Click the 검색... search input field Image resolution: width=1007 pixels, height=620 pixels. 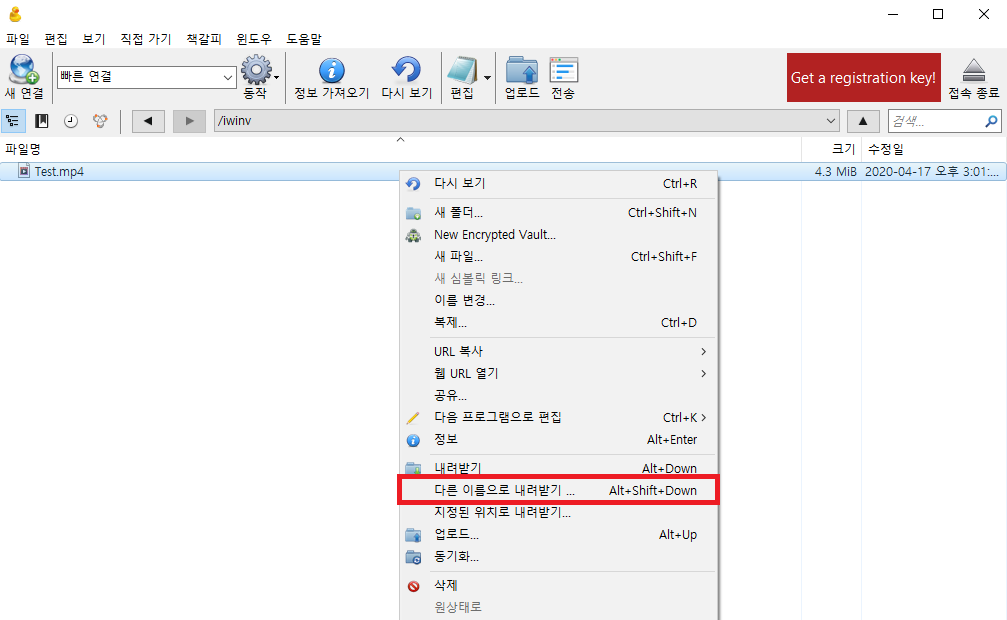[936, 121]
